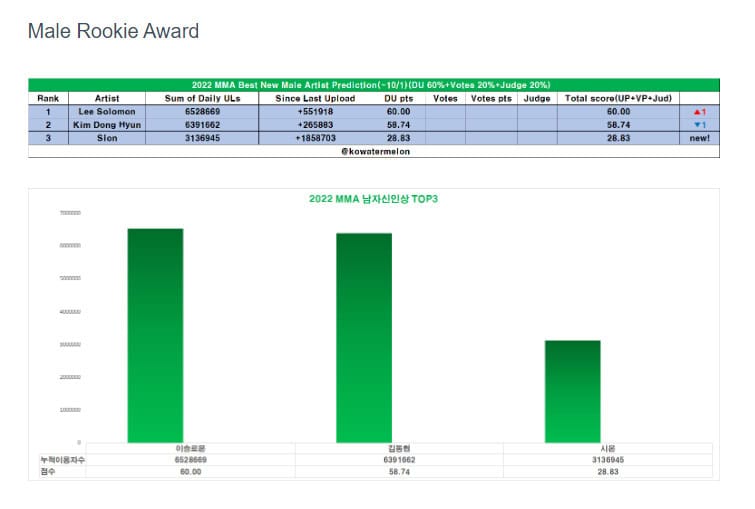Click the '누적이용자수' row label under chart
The height and width of the screenshot is (509, 755).
(56, 459)
